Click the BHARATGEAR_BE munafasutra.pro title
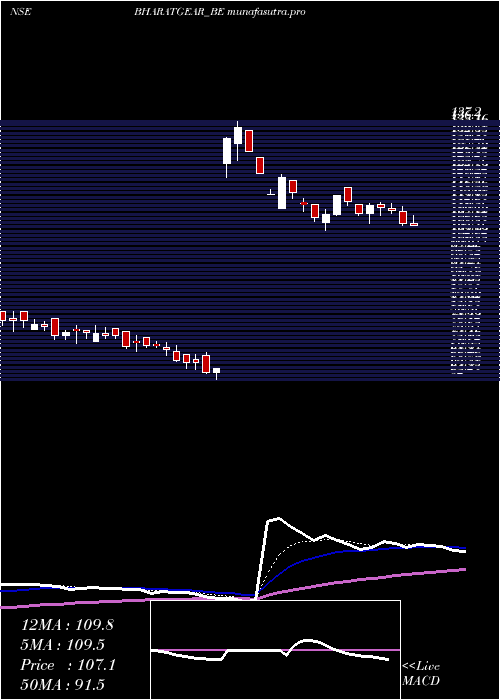Viewport: 500px width, 700px height. [220, 12]
